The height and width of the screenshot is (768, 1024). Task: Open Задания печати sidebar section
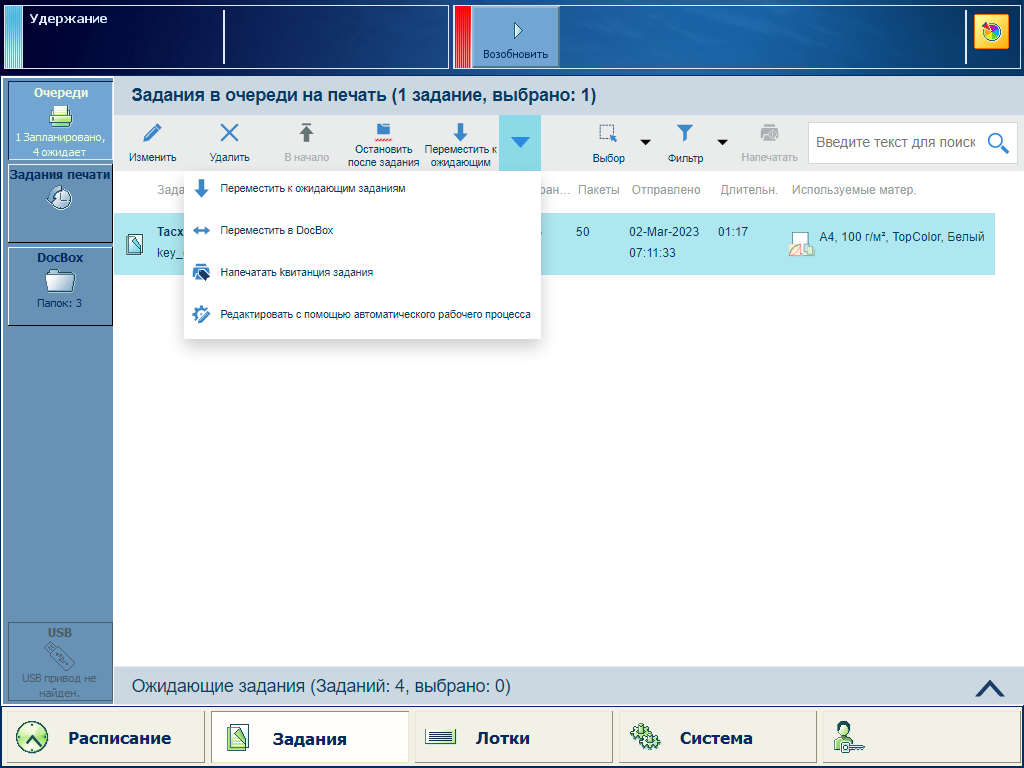coord(60,203)
